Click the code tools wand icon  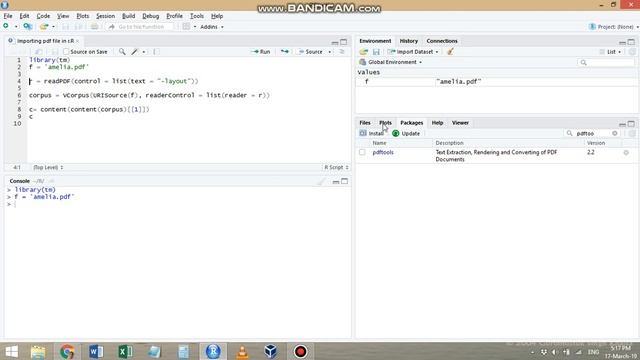(x=135, y=51)
